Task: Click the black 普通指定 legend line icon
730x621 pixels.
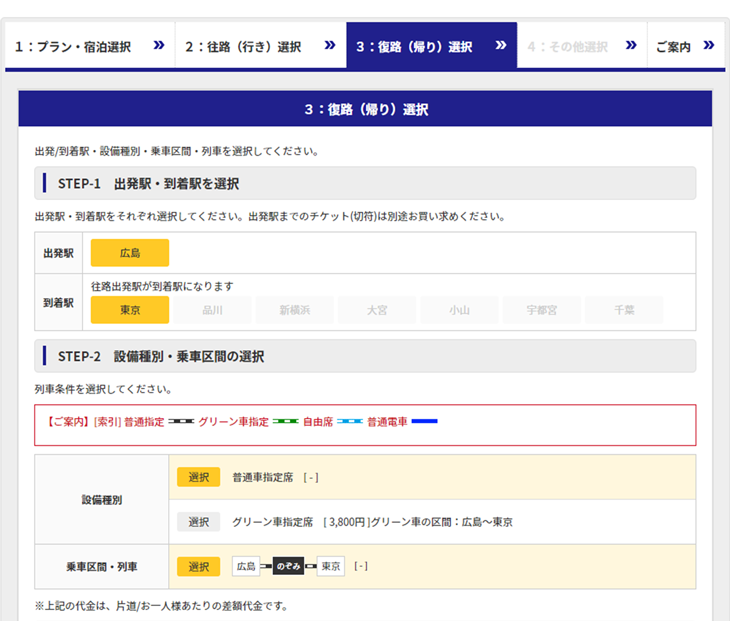Action: 181,422
